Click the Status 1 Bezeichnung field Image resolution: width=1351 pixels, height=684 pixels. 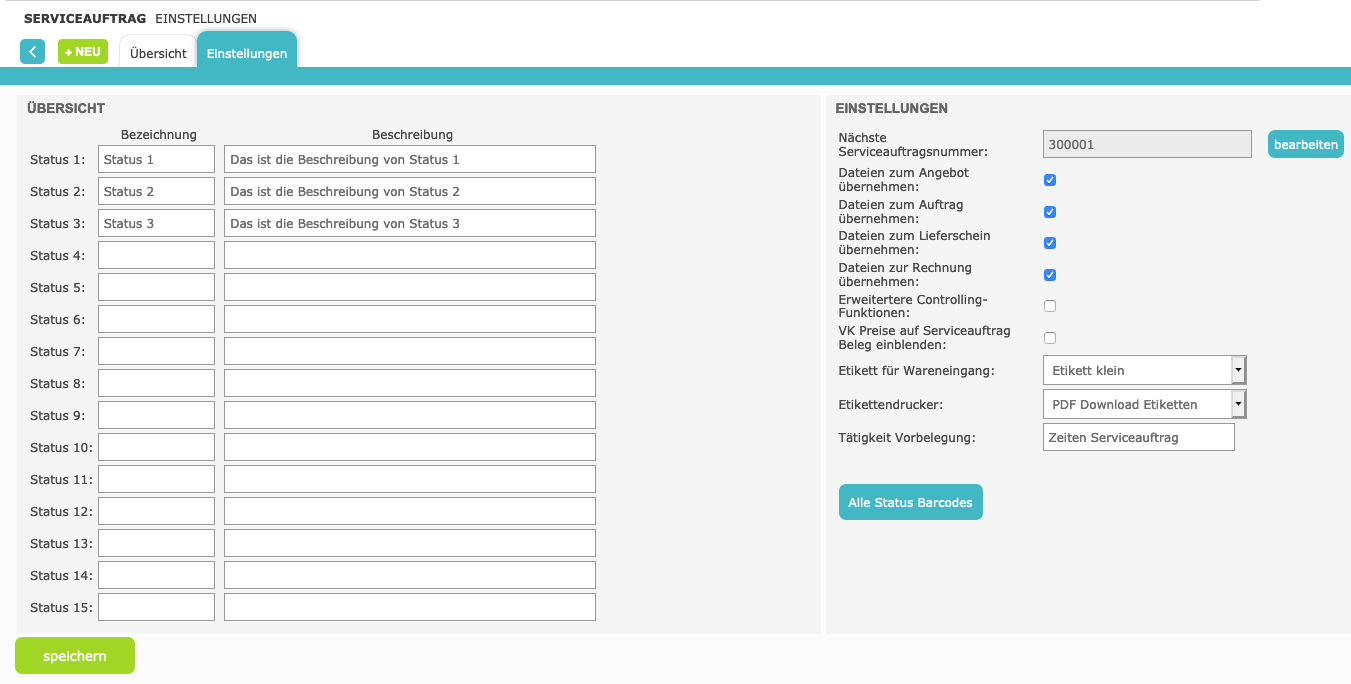(x=156, y=159)
